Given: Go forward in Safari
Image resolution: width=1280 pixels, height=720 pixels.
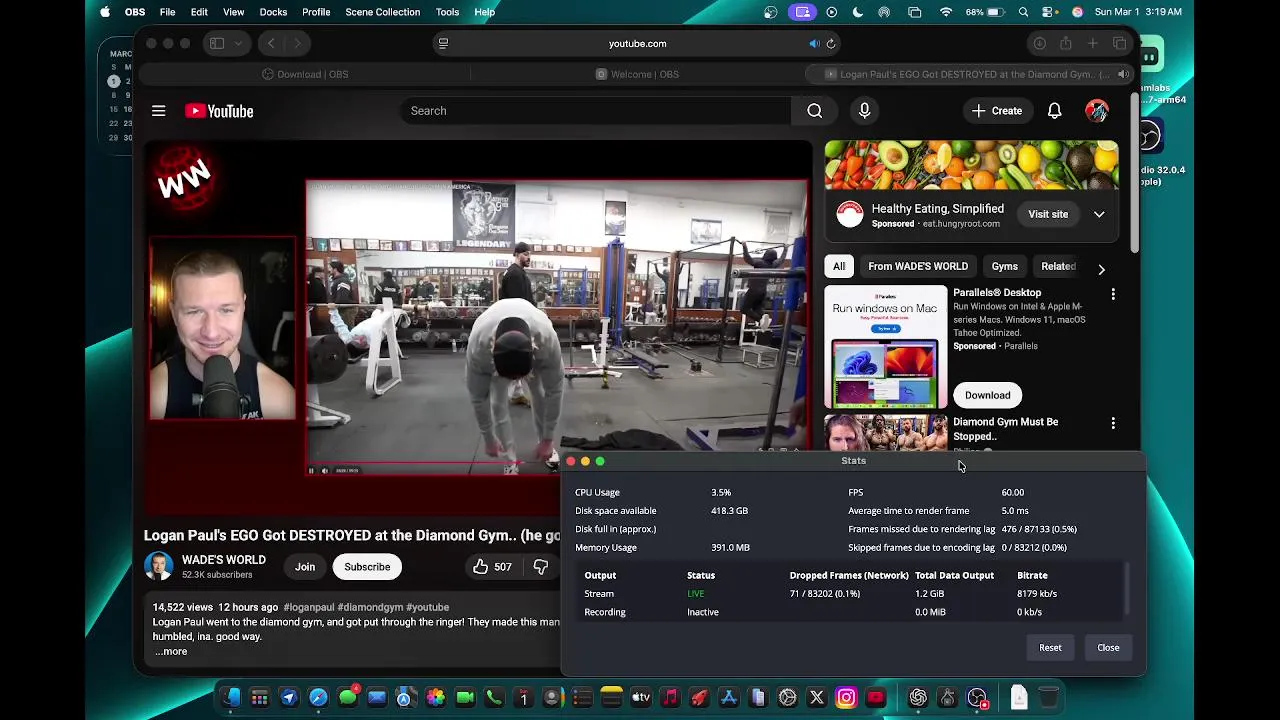Looking at the screenshot, I should click(297, 44).
